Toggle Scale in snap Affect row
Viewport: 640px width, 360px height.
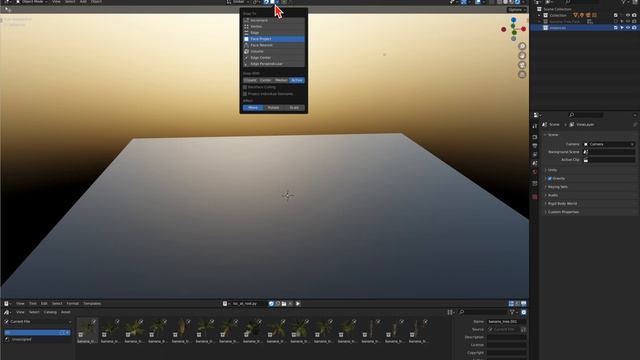[x=294, y=108]
